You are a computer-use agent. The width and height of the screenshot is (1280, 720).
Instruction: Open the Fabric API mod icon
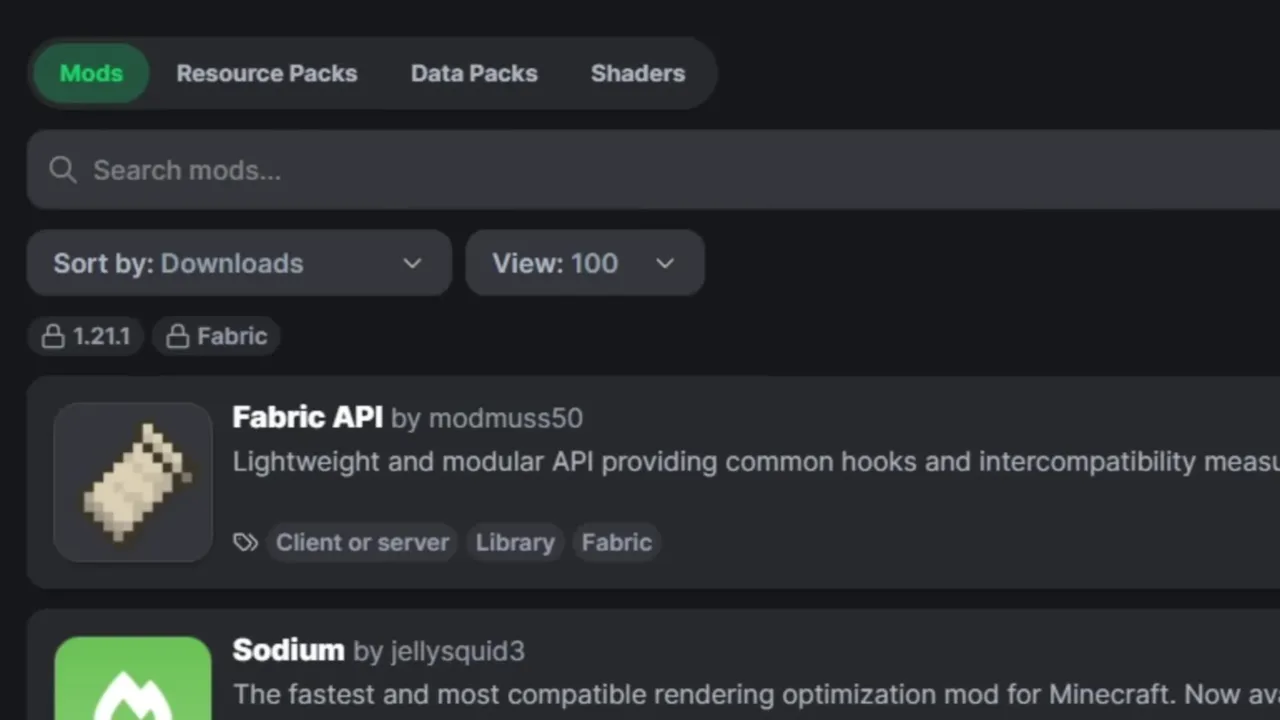pyautogui.click(x=133, y=482)
